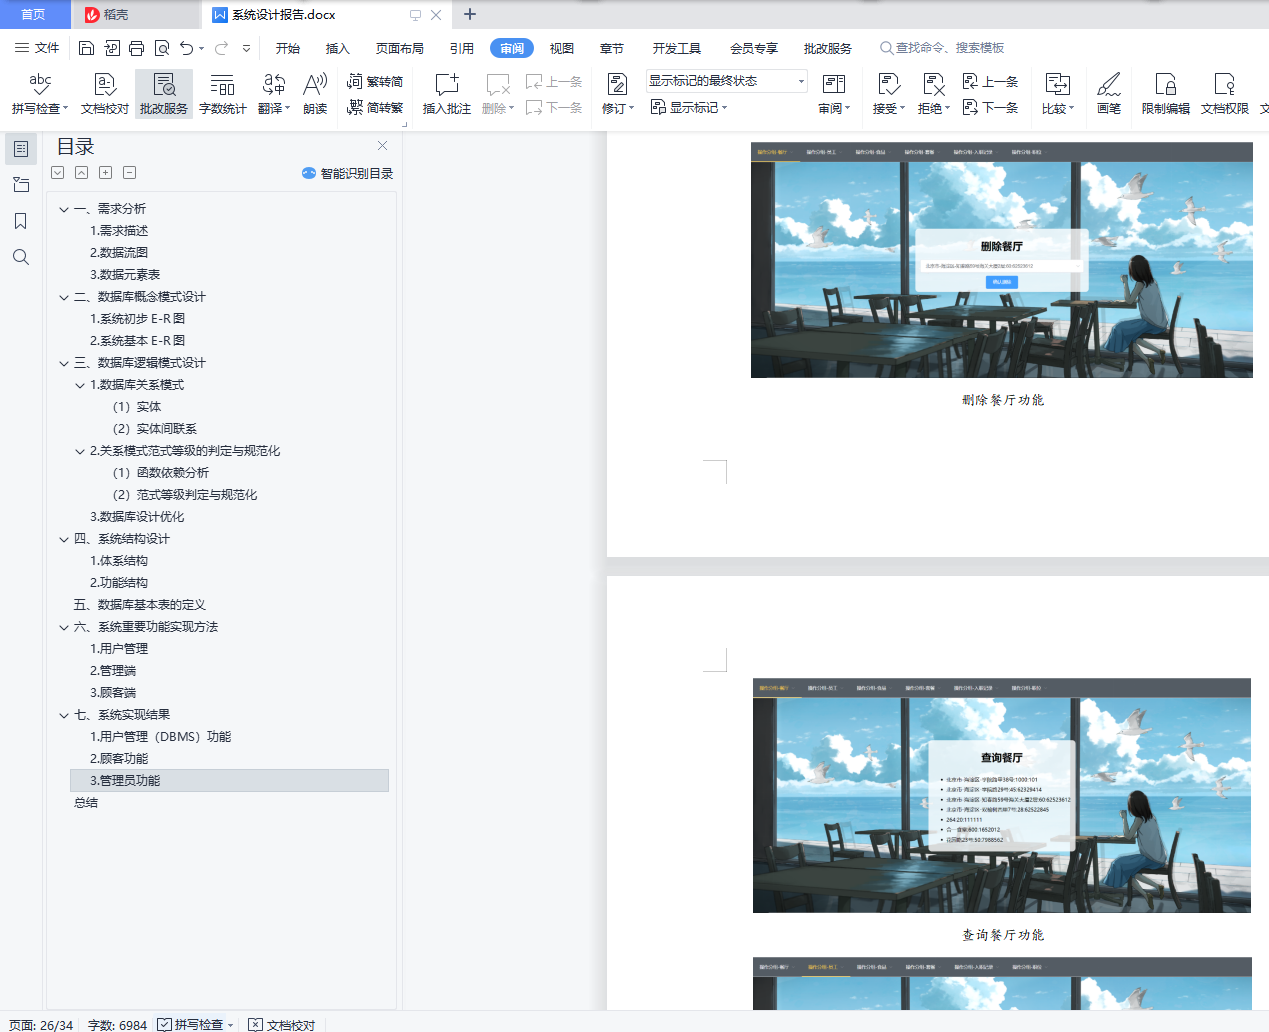Collapse 1.数据库关系模式 subtree
Image resolution: width=1269 pixels, height=1032 pixels.
click(80, 385)
